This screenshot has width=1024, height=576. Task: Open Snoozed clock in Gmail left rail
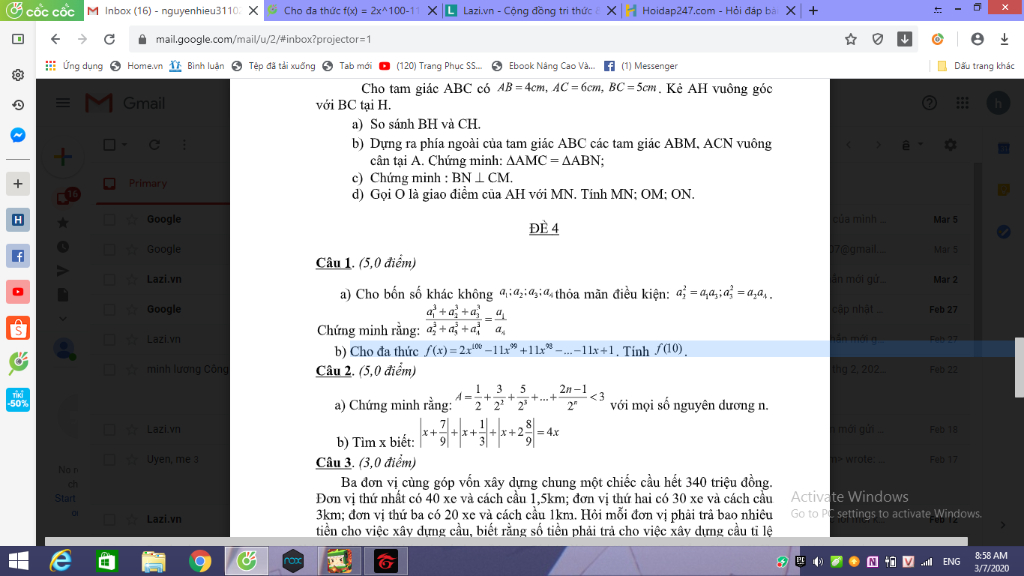63,247
